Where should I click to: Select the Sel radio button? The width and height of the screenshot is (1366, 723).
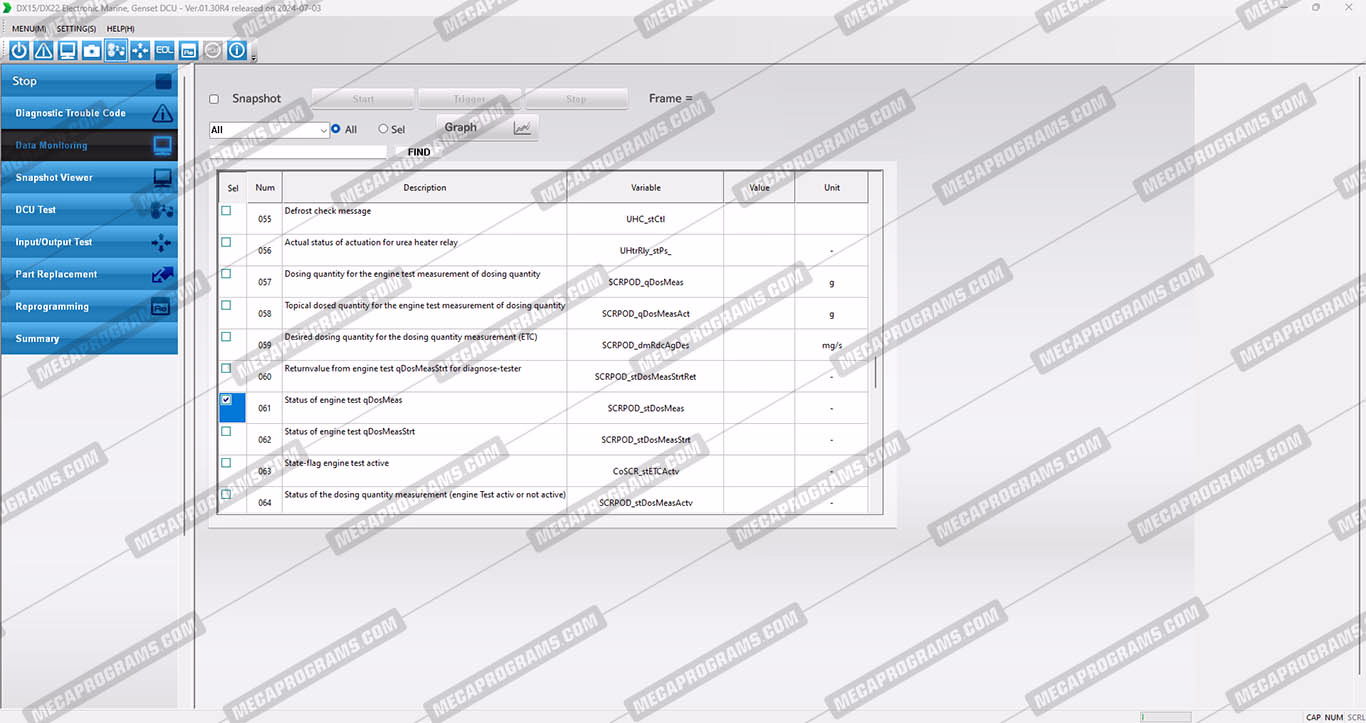(x=383, y=129)
